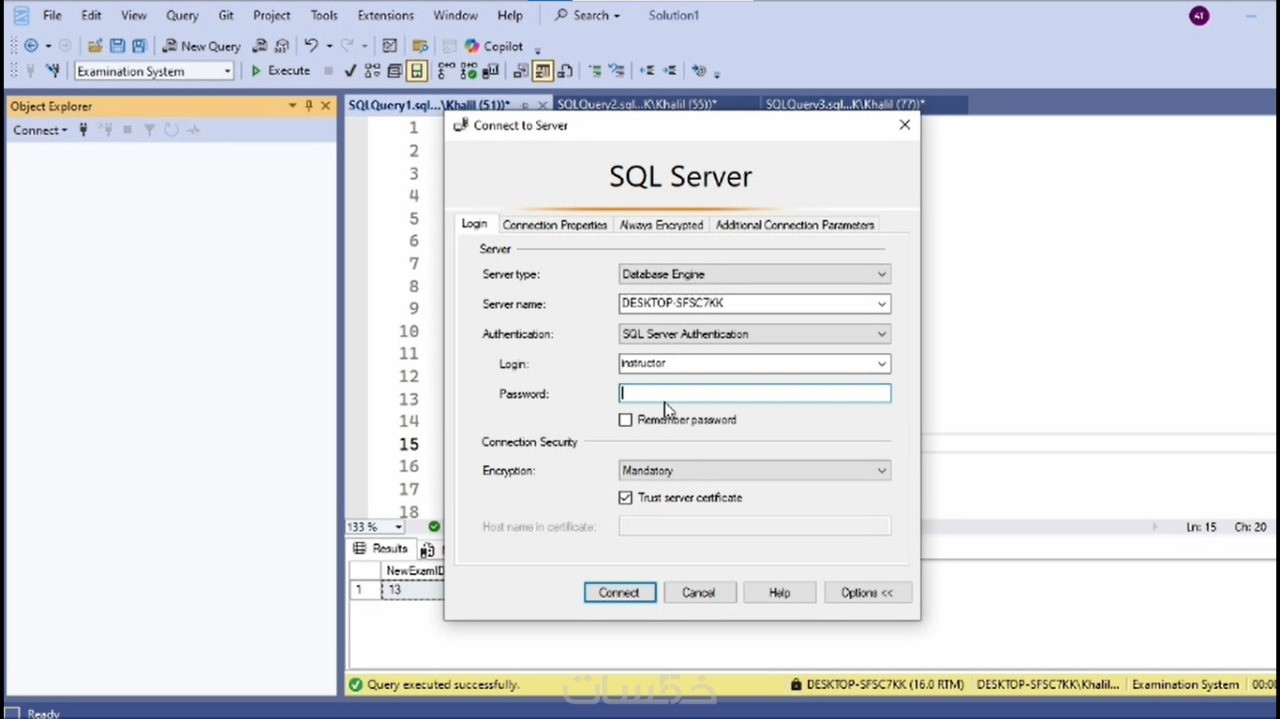Open the Object Explorer window position arrow
This screenshot has width=1280, height=719.
point(292,106)
